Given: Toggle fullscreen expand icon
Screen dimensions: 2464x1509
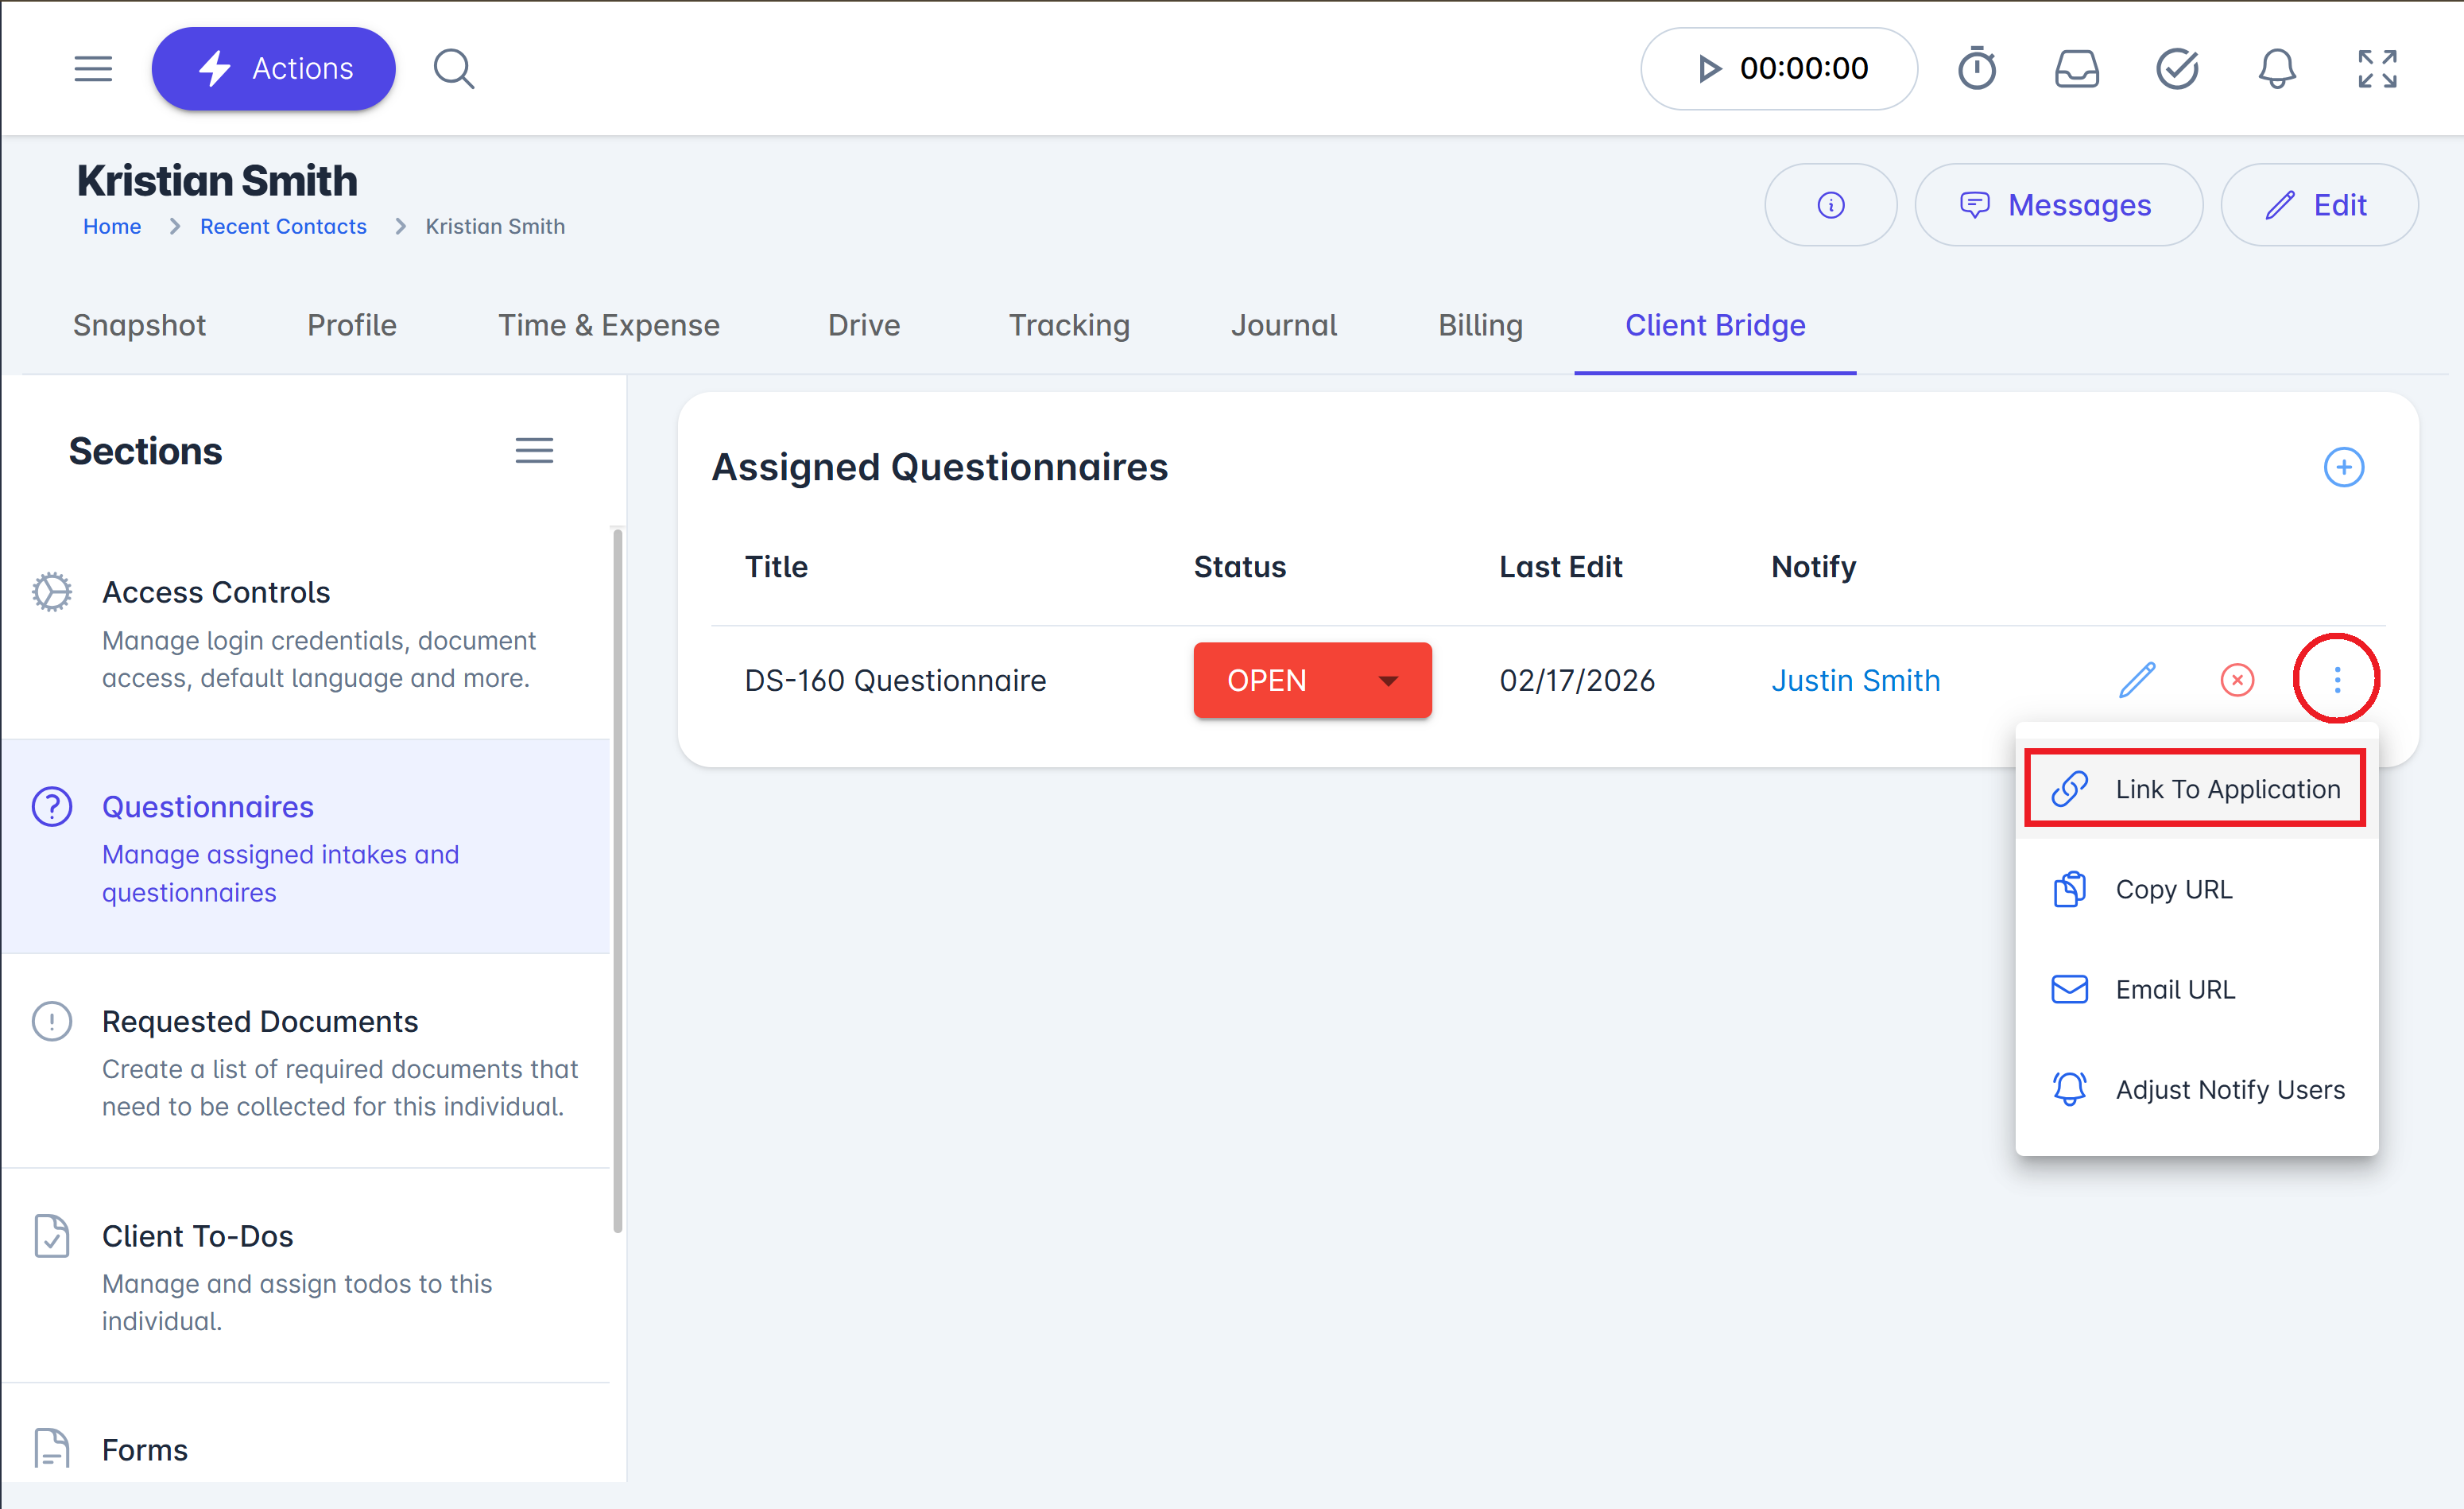Looking at the screenshot, I should point(2376,69).
